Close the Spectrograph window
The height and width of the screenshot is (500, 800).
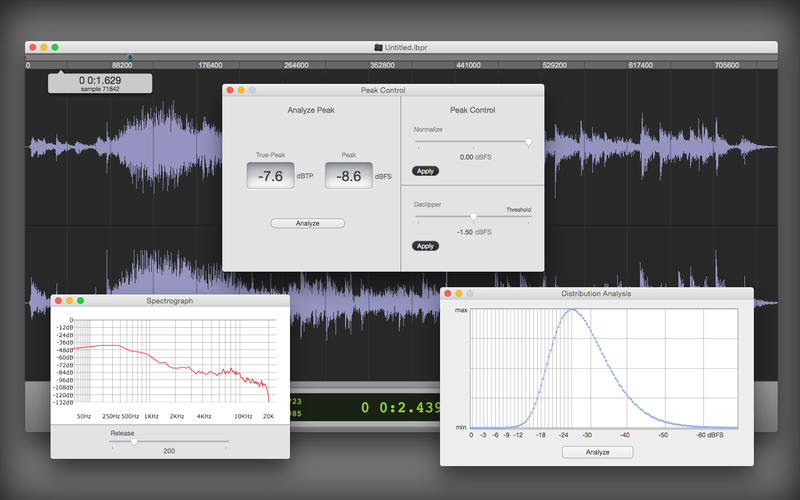tap(58, 301)
